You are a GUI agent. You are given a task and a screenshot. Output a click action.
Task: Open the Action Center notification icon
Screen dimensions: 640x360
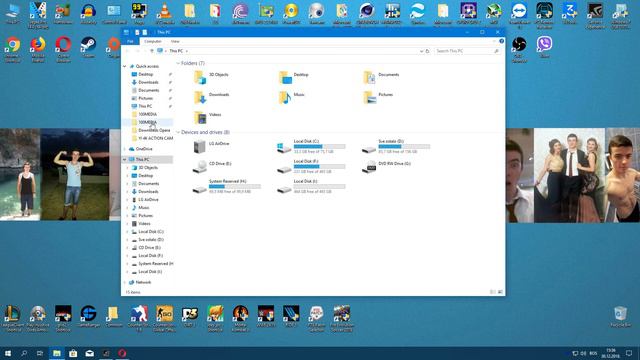[x=629, y=353]
